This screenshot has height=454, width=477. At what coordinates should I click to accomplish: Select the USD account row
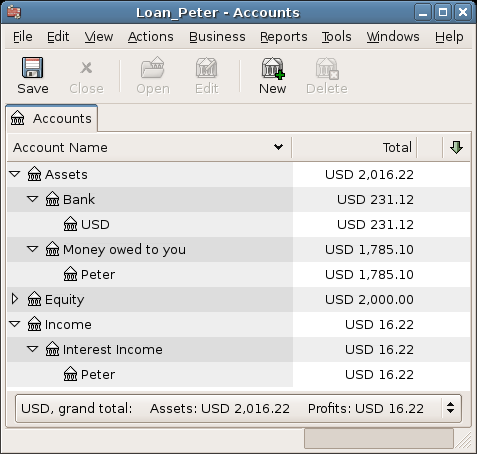coord(239,224)
